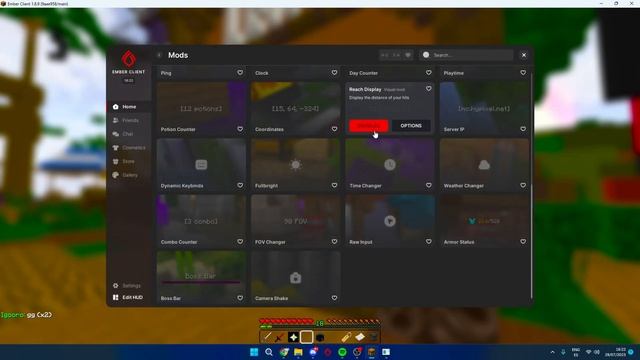The height and width of the screenshot is (360, 640).
Task: Click the heart icon on Combo Counter
Action: pos(240,242)
